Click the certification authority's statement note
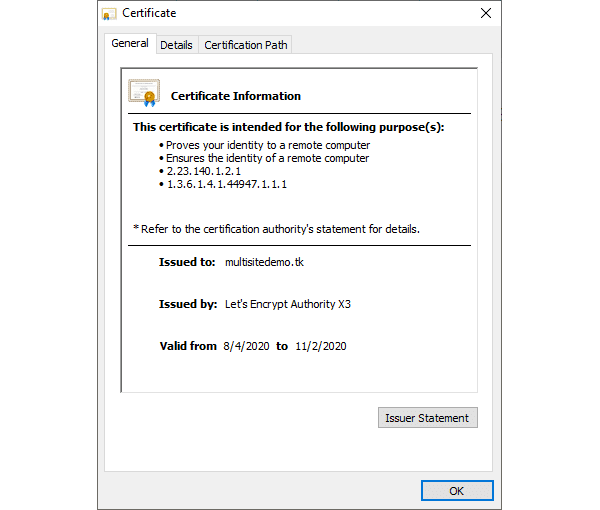Image resolution: width=600 pixels, height=510 pixels. click(x=276, y=229)
